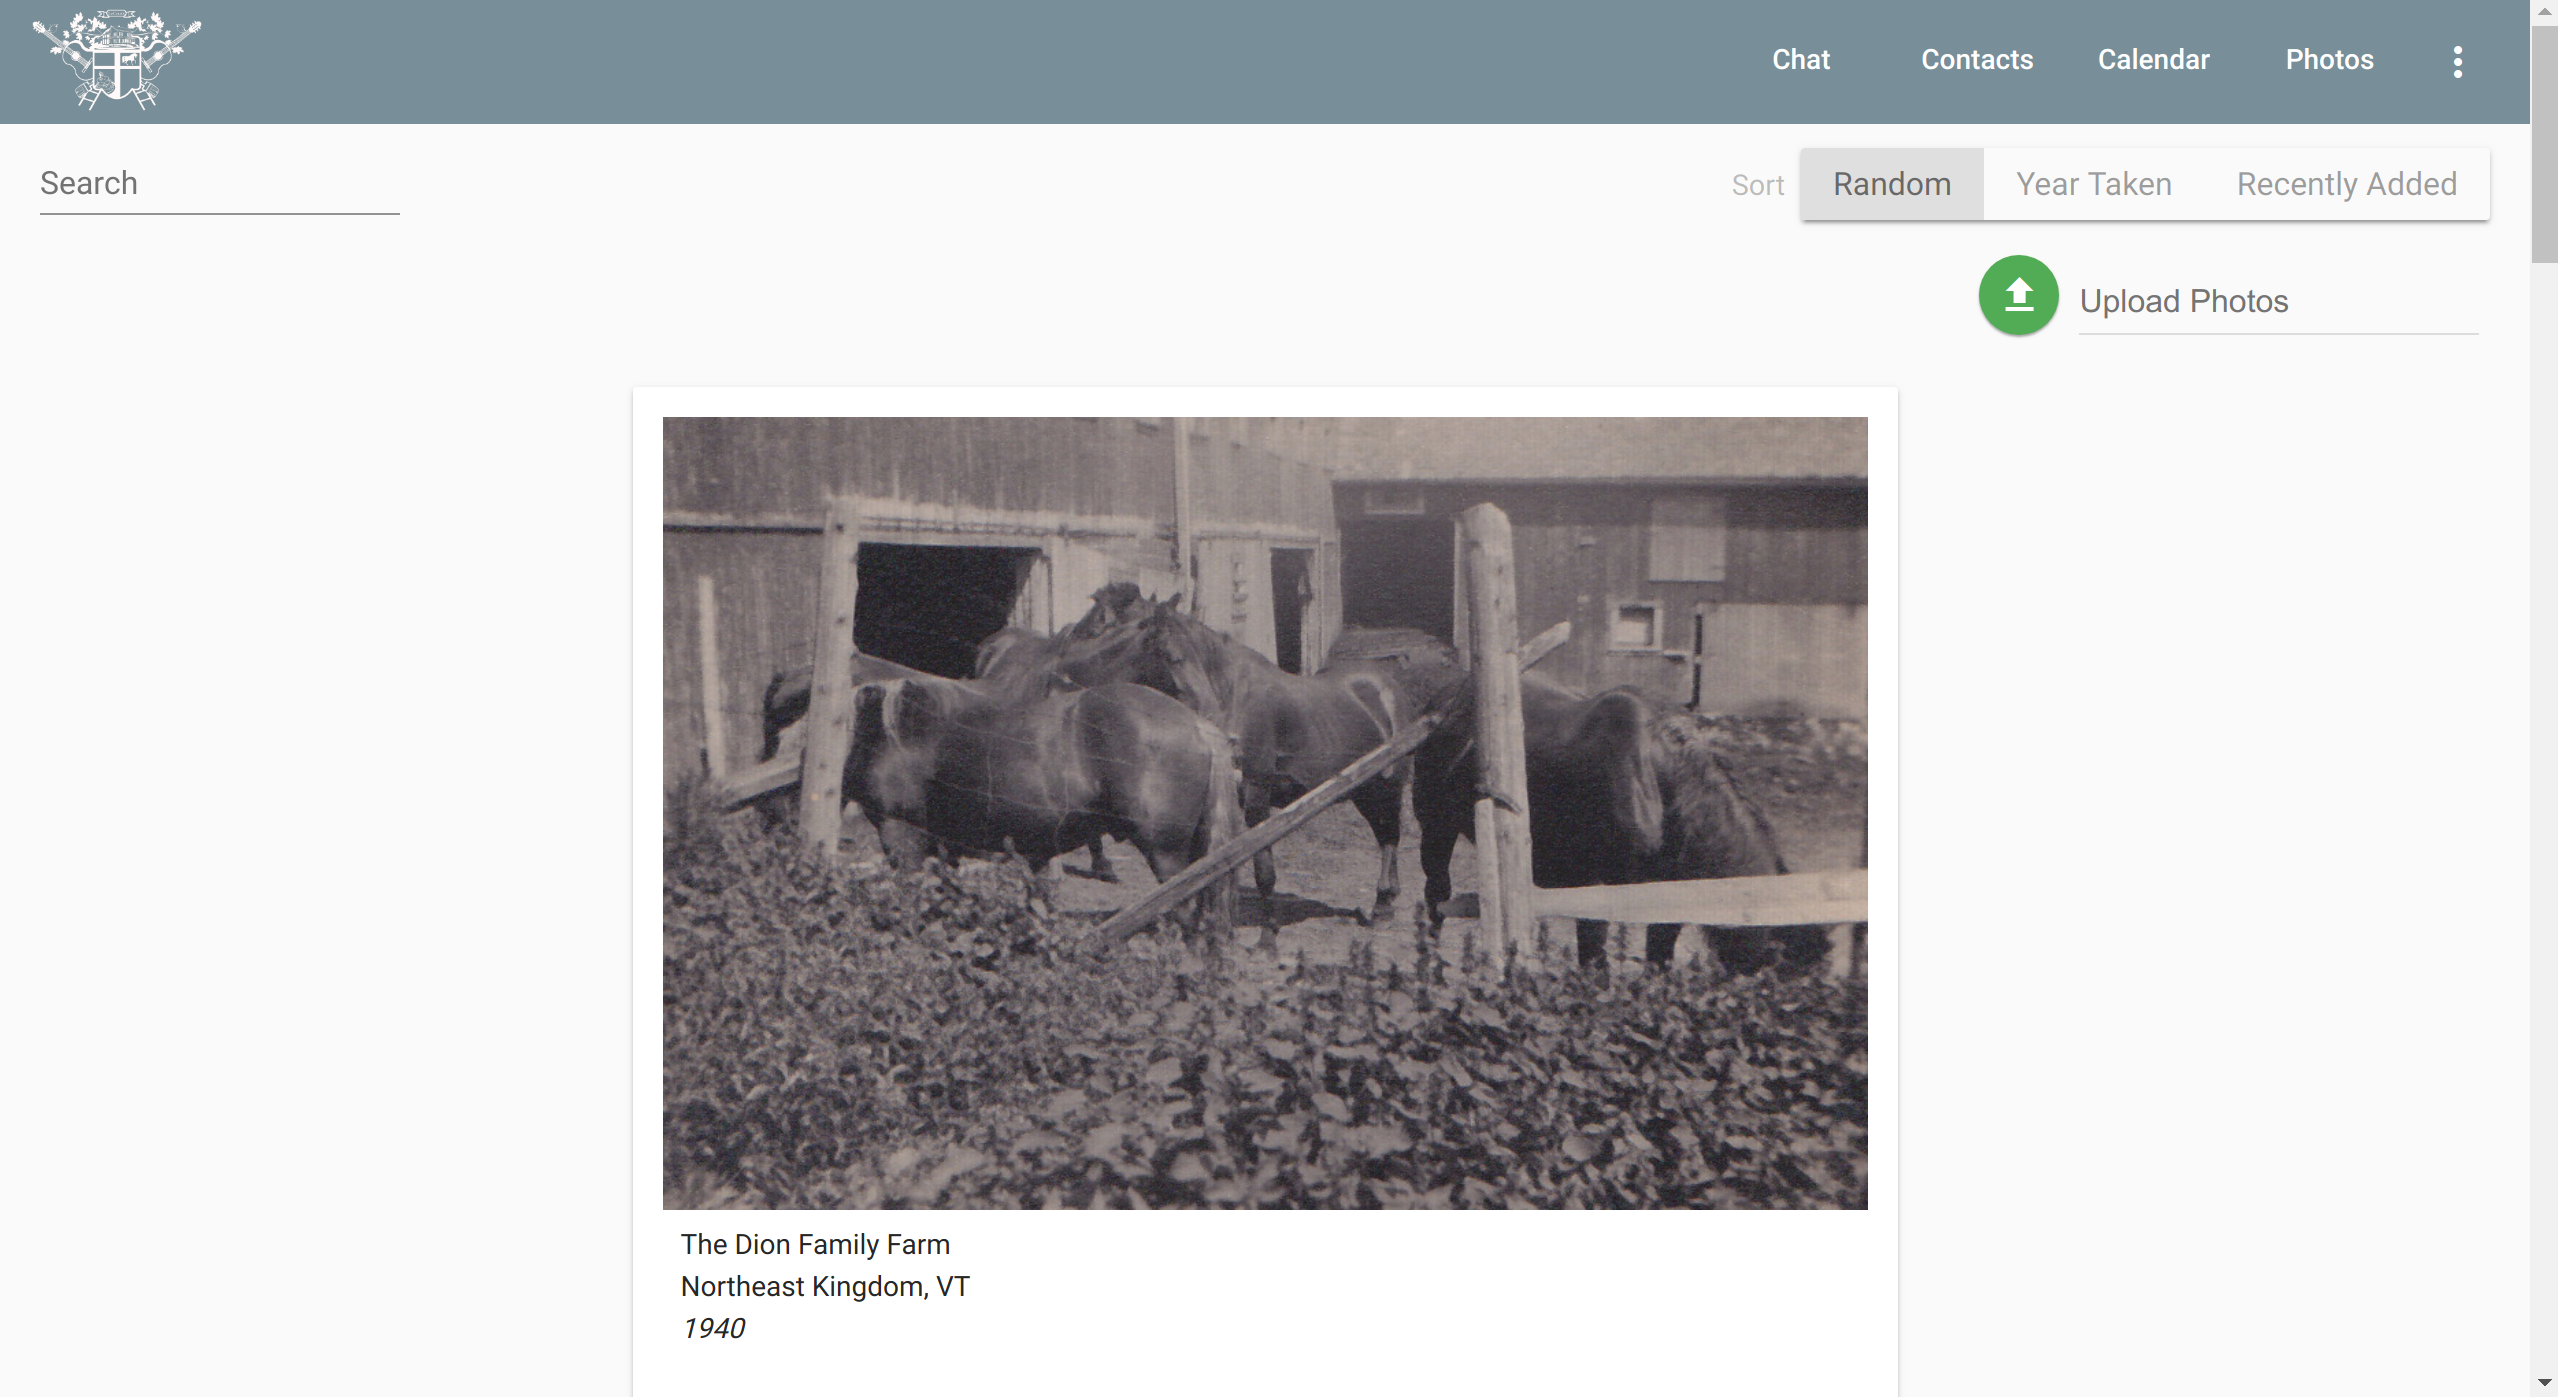Click the Sort label
The image size is (2558, 1397).
1757,185
